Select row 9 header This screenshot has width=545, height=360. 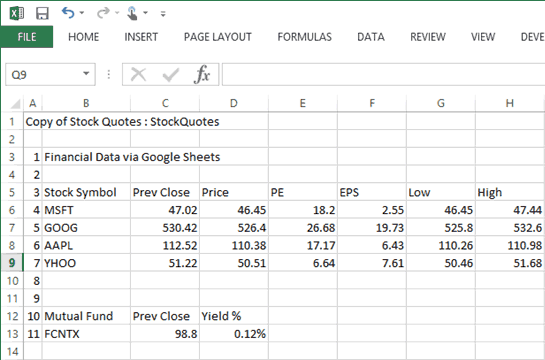coord(12,263)
